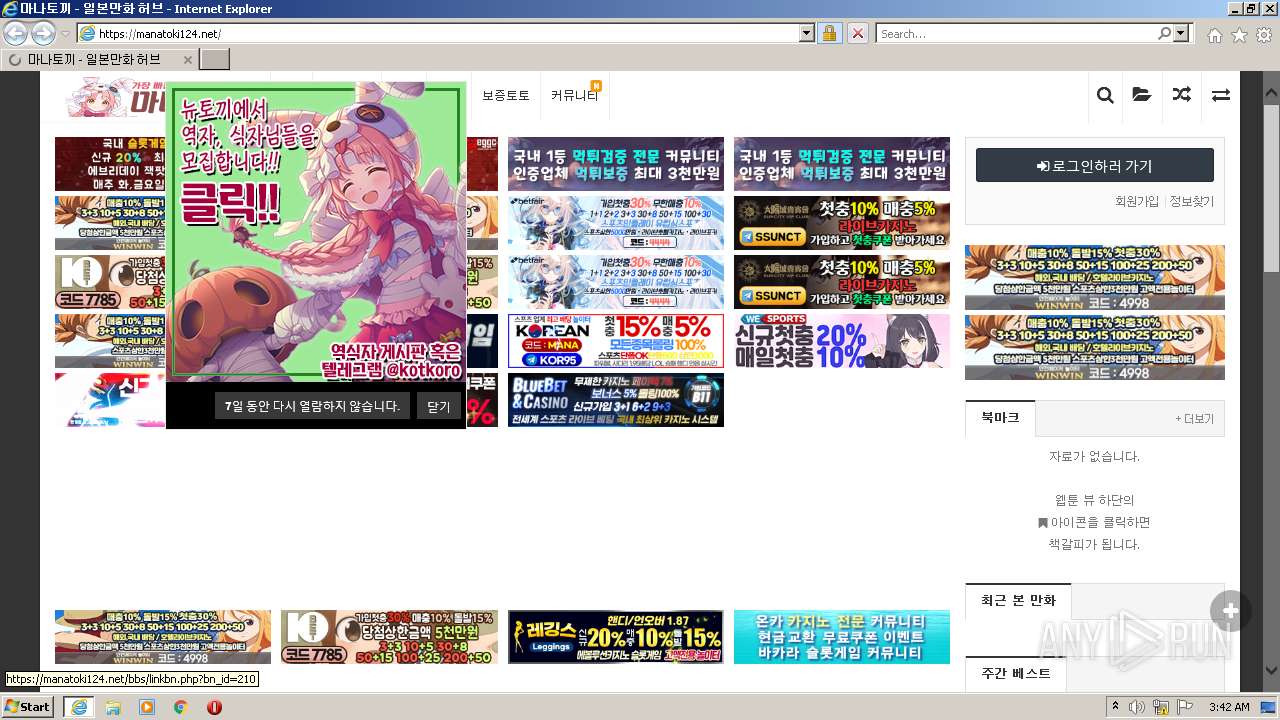
Task: Click inside the Search box
Action: [1016, 33]
